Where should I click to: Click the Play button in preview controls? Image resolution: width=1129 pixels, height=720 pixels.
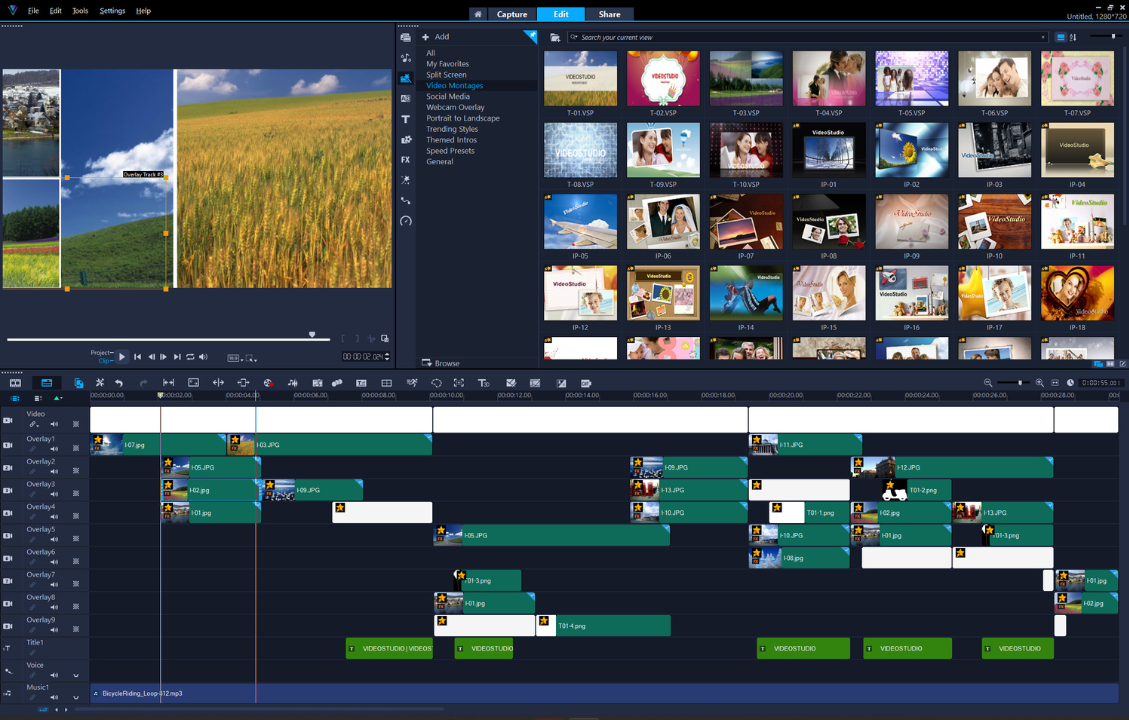[x=122, y=356]
